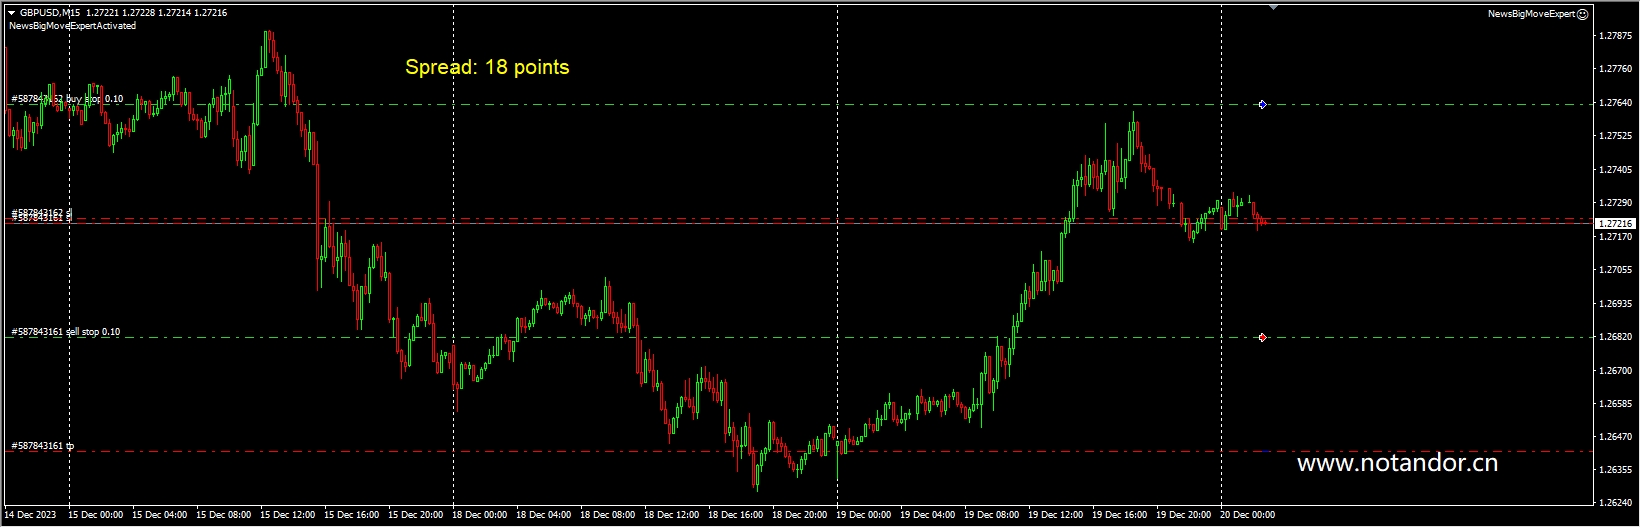Select the #587843161 sell stop 0.10 label
The image size is (1641, 528).
(x=66, y=332)
